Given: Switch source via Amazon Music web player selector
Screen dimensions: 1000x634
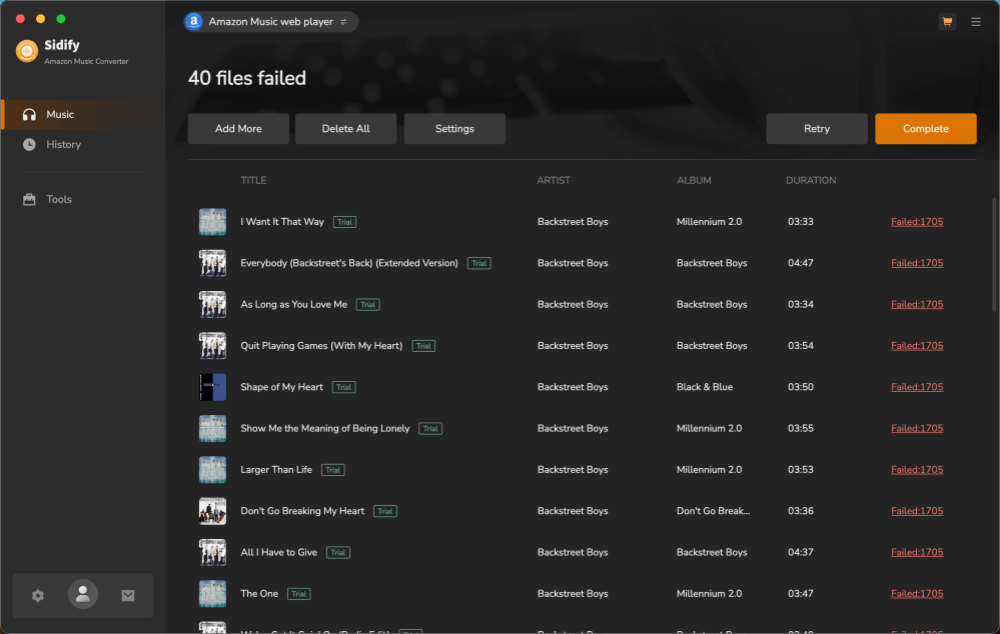Looking at the screenshot, I should click(x=271, y=22).
